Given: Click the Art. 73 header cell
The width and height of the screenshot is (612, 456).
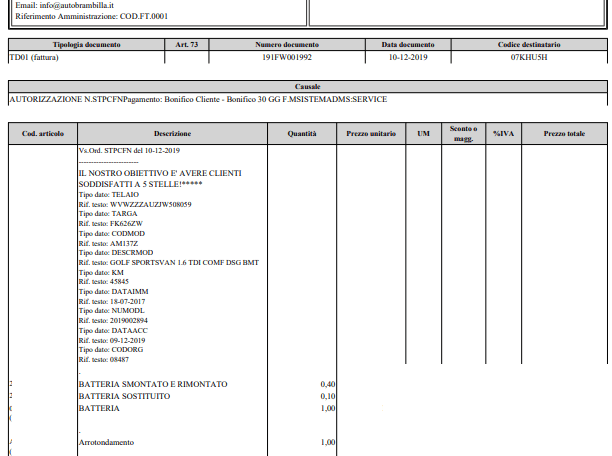Looking at the screenshot, I should (x=186, y=45).
